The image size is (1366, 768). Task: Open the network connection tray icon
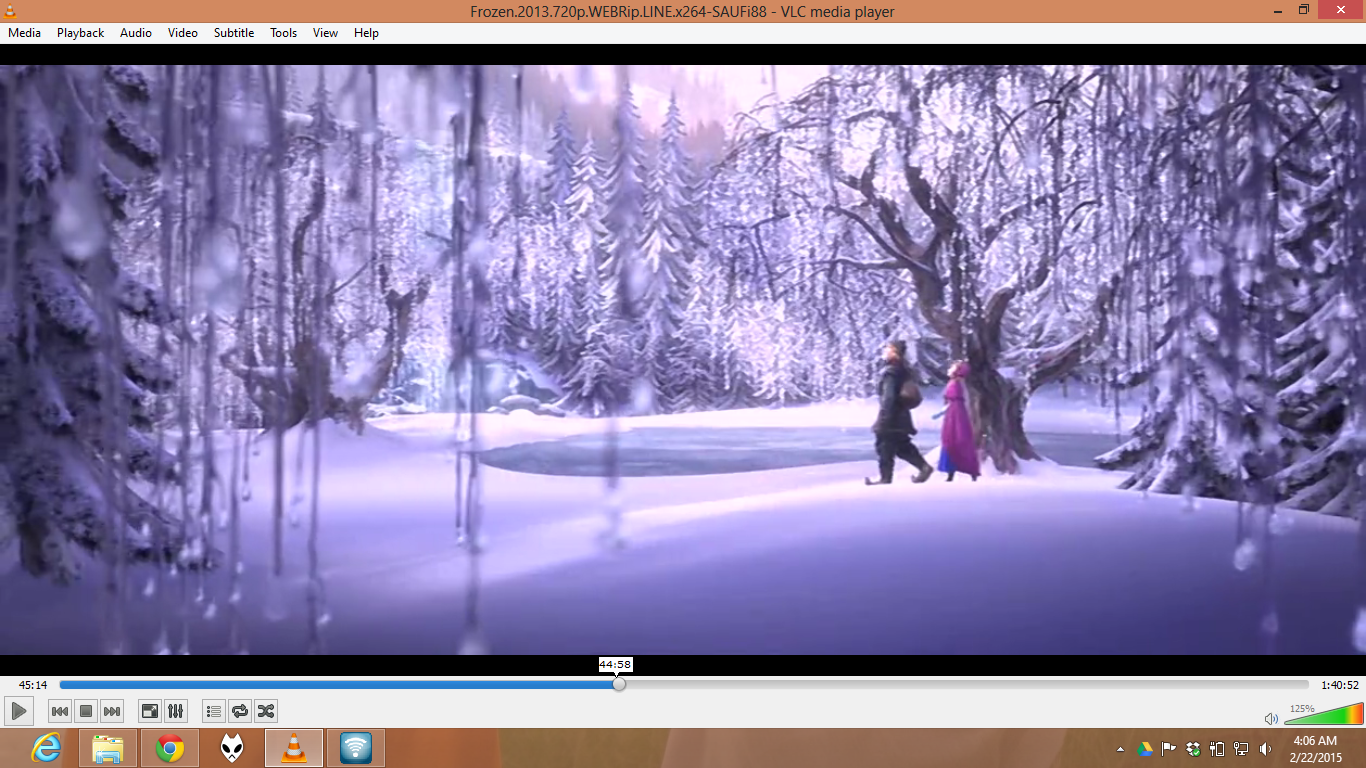[1241, 749]
